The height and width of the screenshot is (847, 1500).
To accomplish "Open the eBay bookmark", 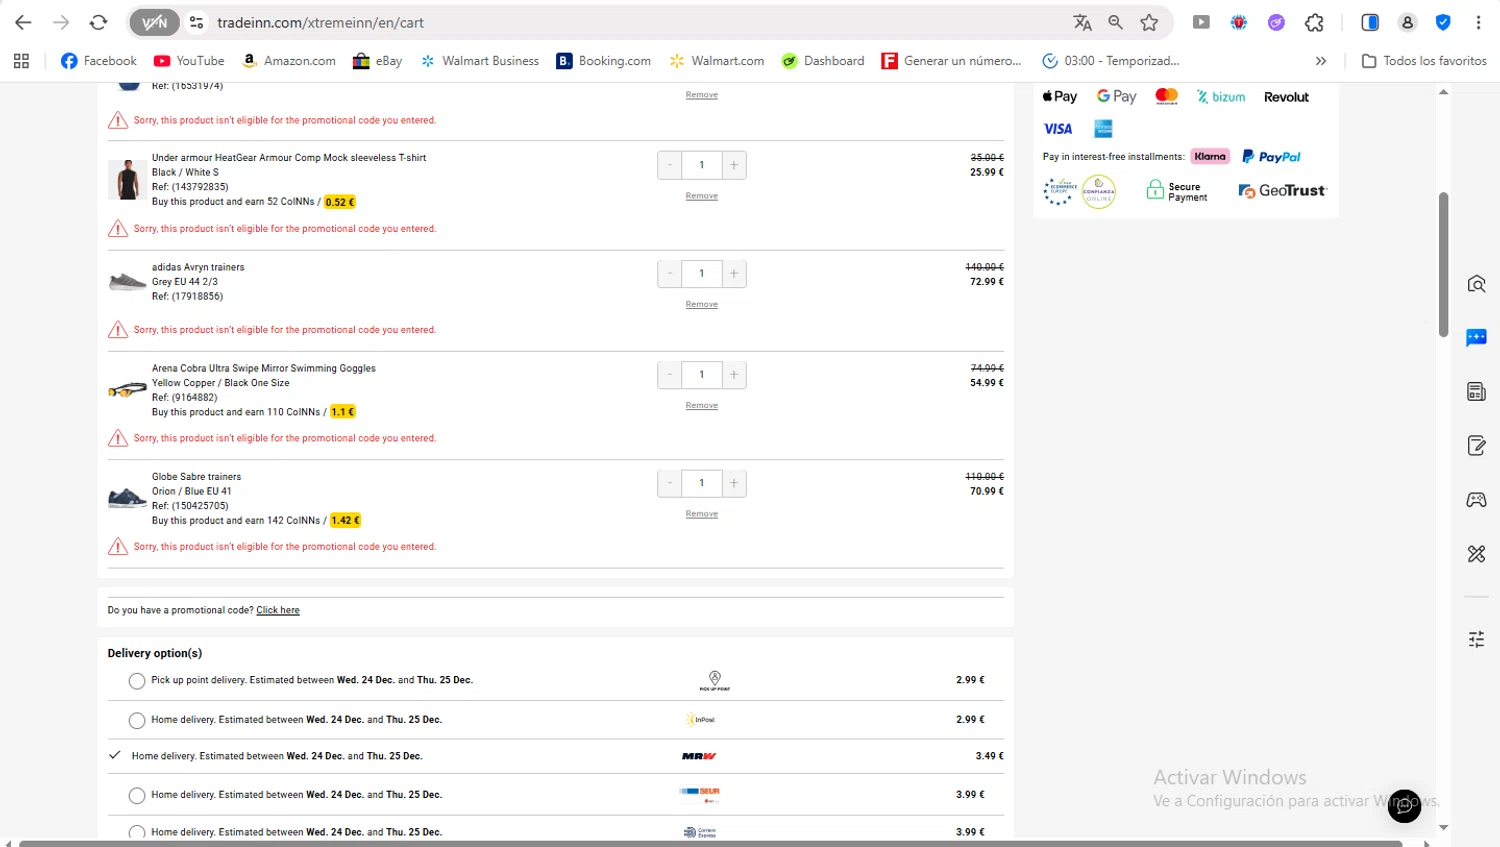I will coord(377,61).
